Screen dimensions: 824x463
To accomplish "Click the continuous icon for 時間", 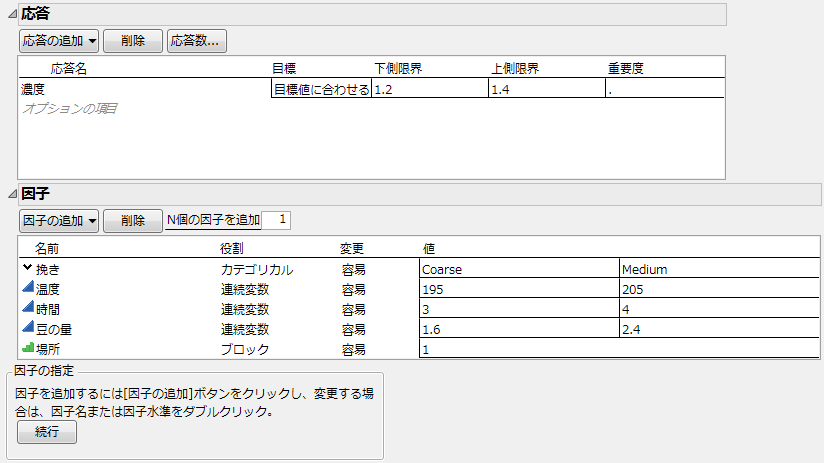I will click(x=28, y=307).
